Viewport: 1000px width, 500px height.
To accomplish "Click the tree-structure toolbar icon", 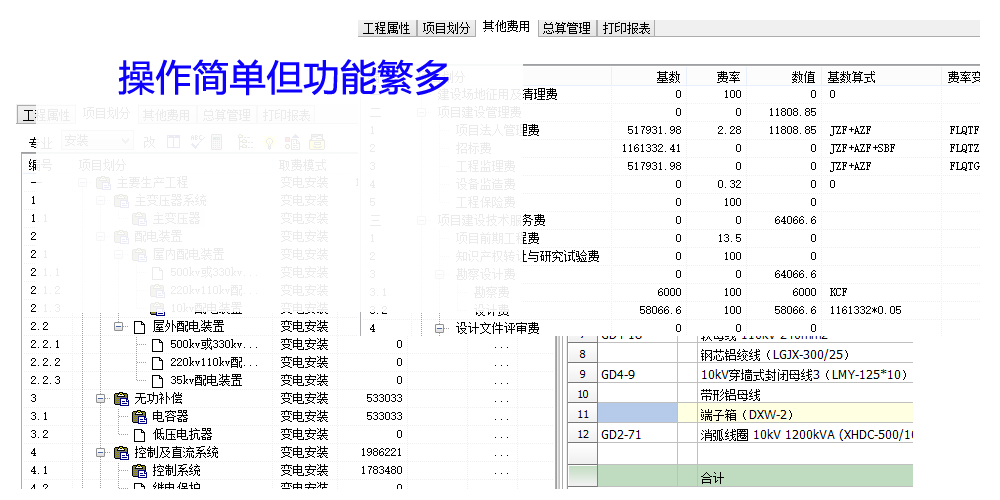I will (245, 142).
